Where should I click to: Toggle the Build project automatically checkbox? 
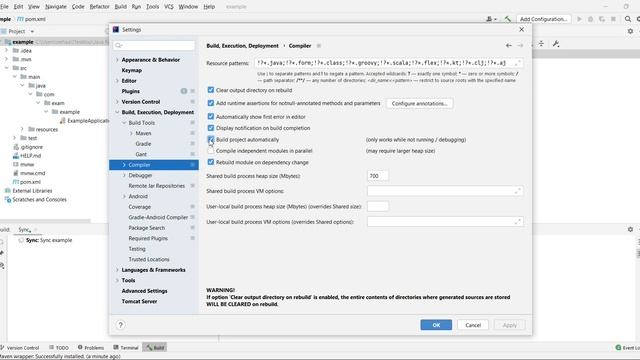(211, 140)
